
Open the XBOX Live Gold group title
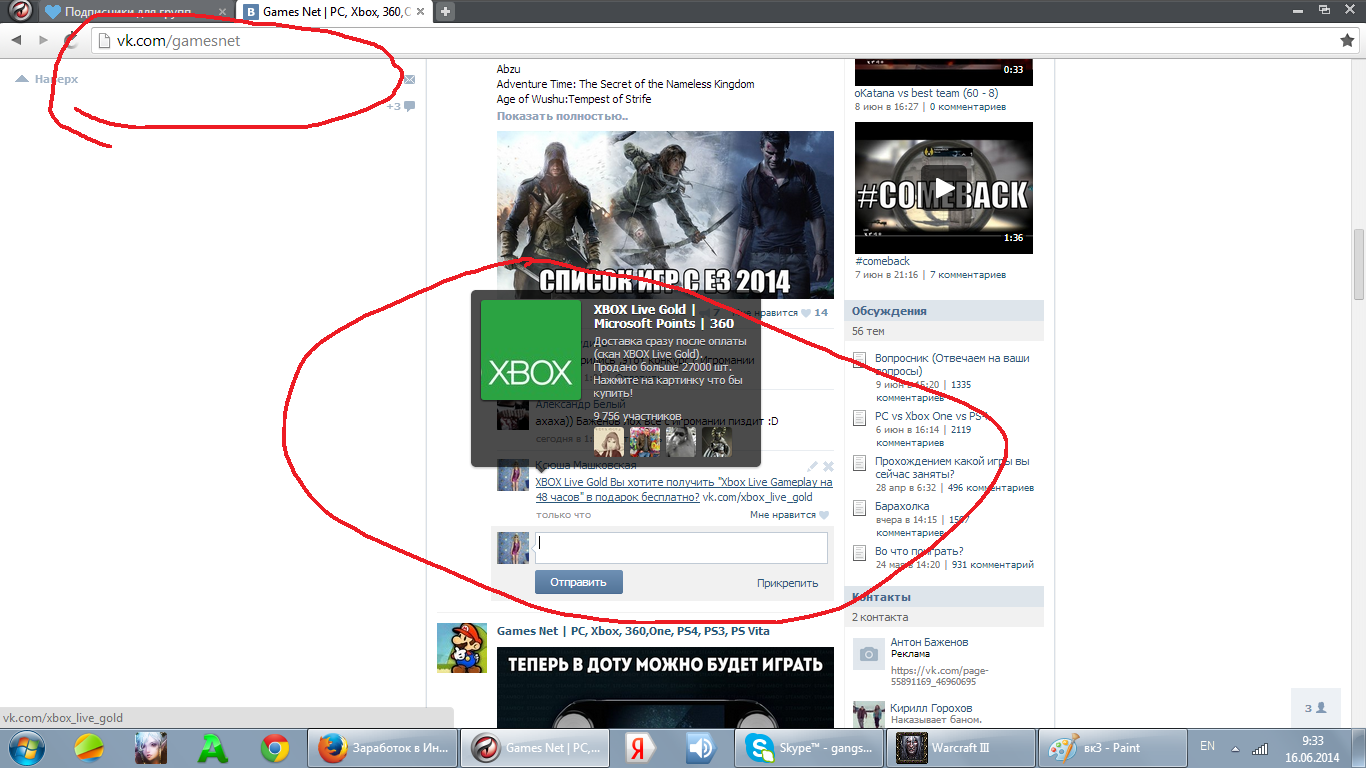(x=664, y=317)
